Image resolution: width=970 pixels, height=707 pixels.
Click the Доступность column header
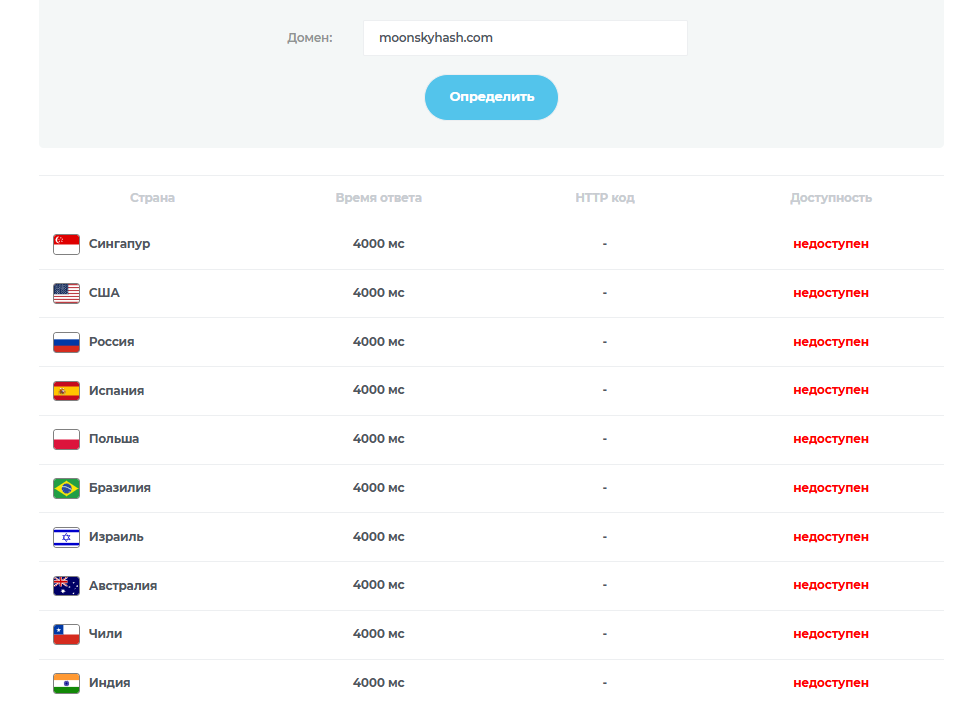pos(830,198)
